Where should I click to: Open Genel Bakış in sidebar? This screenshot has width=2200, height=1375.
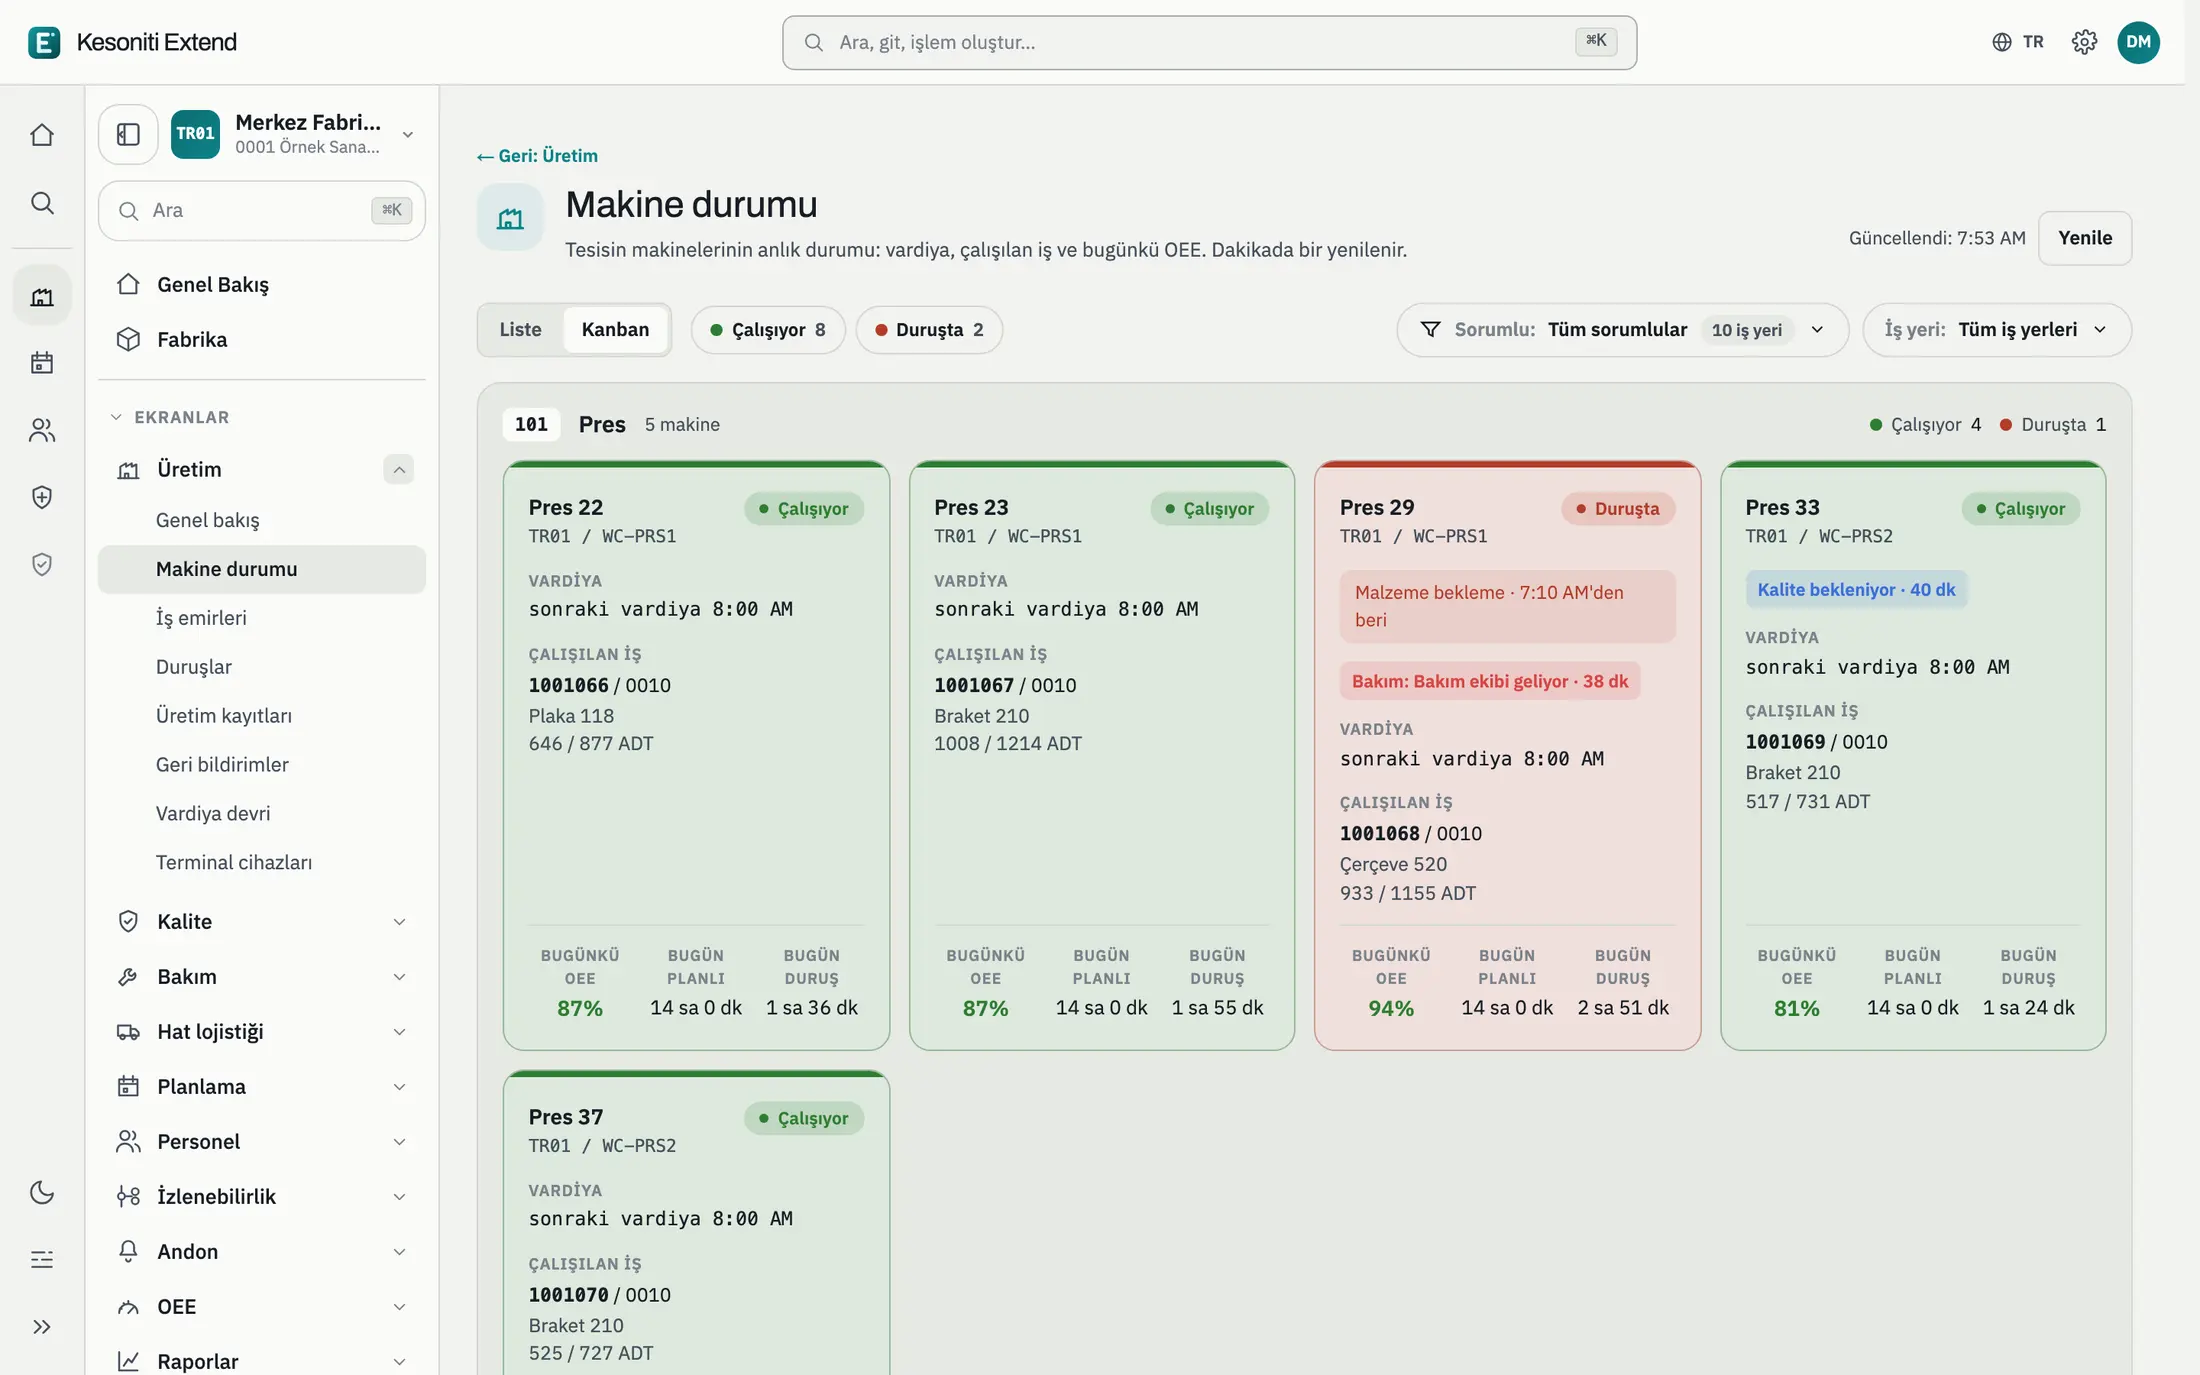[262, 284]
